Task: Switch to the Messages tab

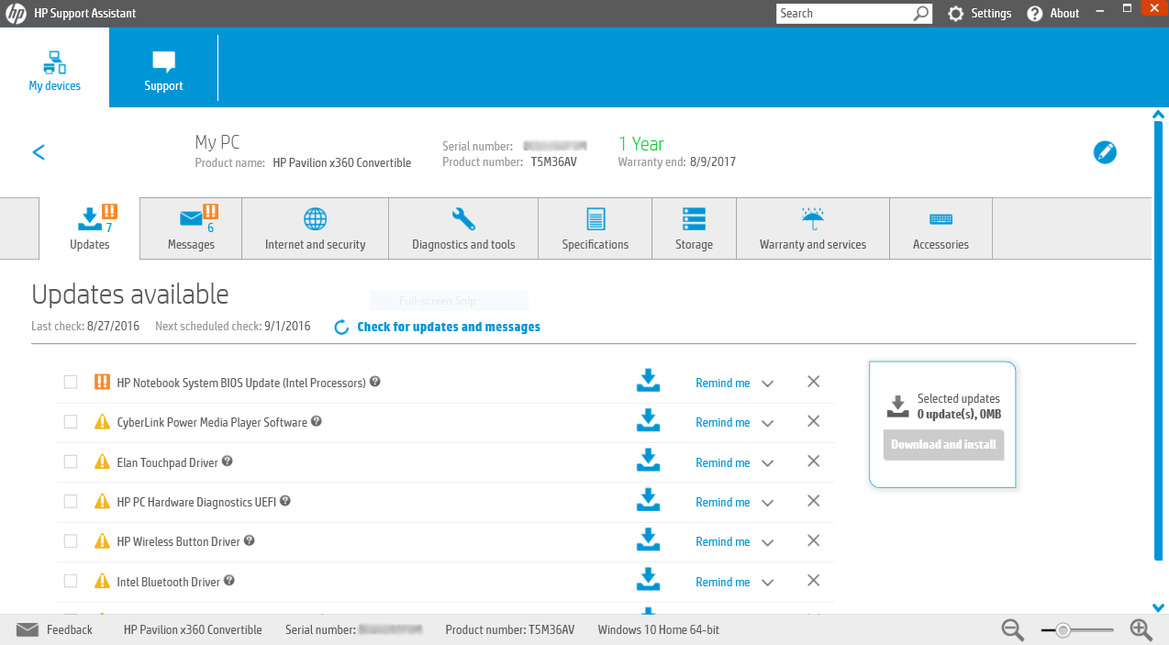Action: (x=191, y=228)
